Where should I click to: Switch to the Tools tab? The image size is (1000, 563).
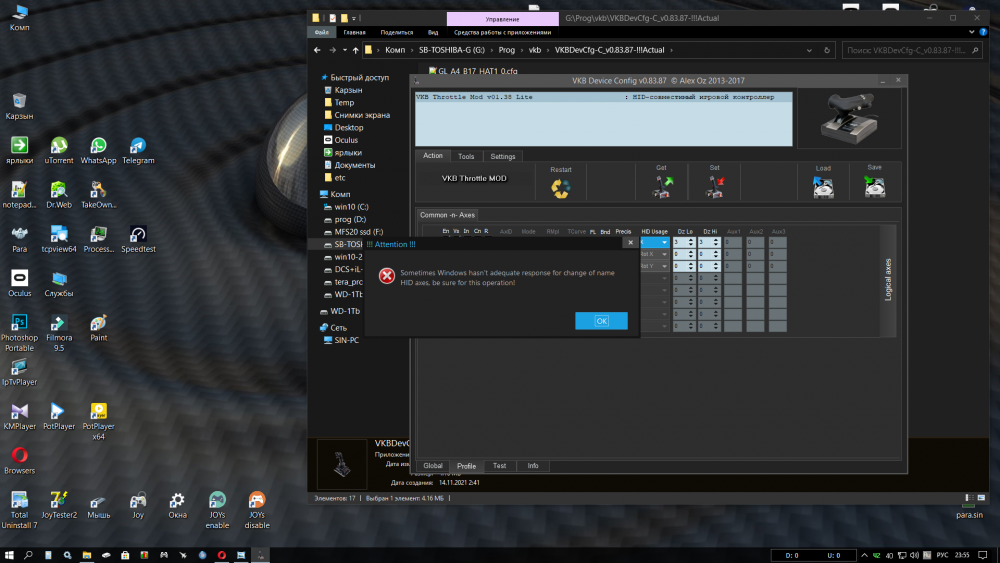click(x=466, y=156)
